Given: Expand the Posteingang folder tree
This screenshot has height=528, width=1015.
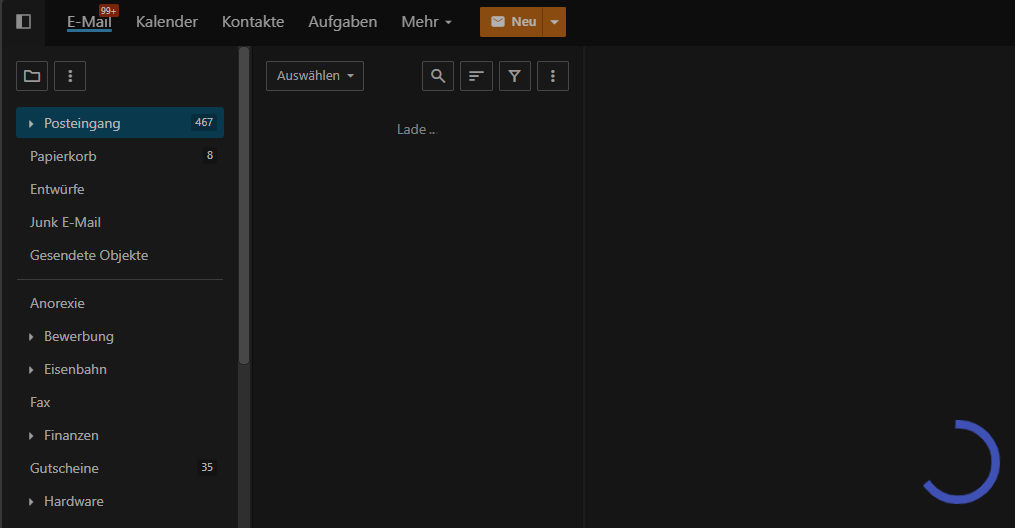Looking at the screenshot, I should tap(32, 123).
